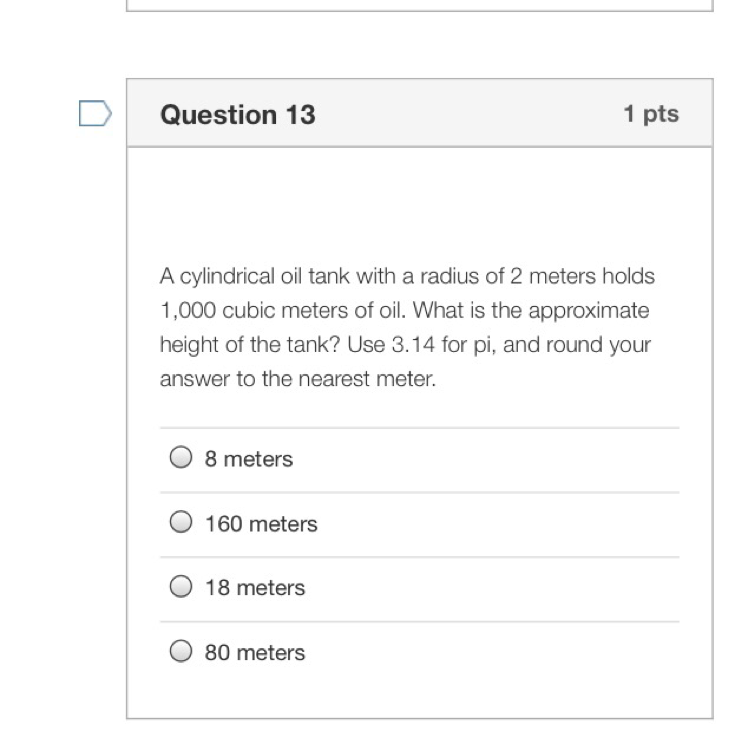Click empty space right of 80 meters
Viewport: 748px width, 750px height.
(500, 653)
